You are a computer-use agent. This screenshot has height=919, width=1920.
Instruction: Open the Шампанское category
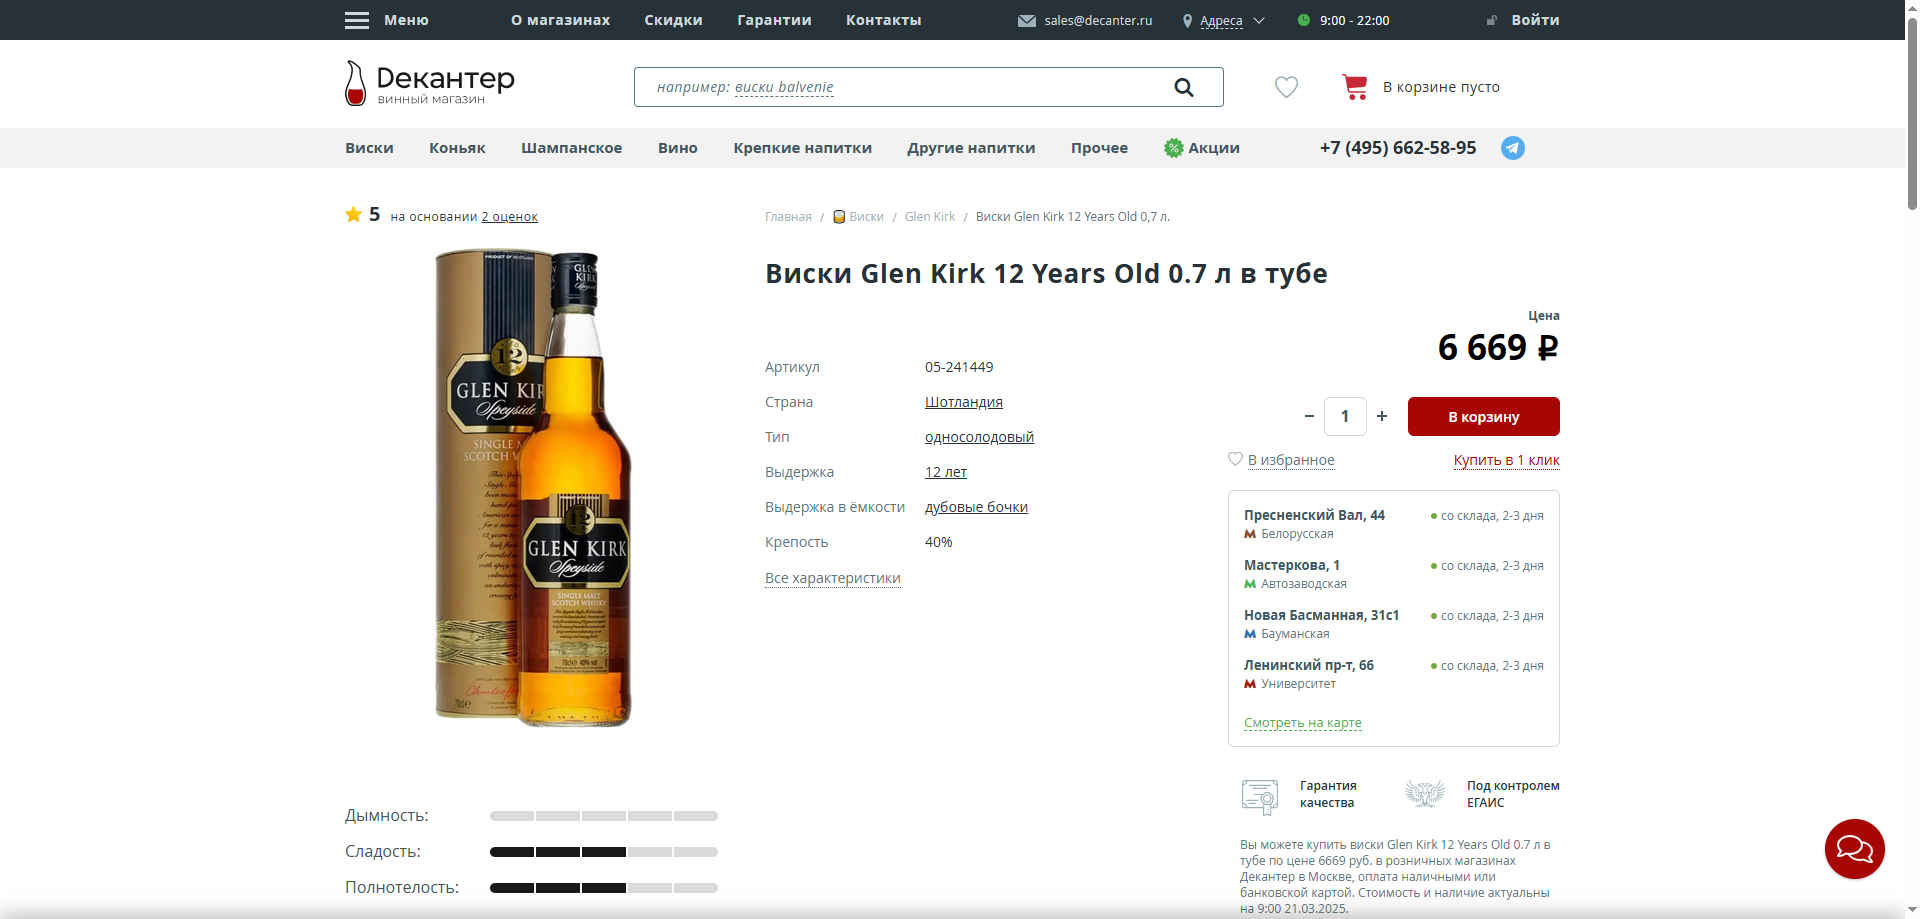pos(571,148)
